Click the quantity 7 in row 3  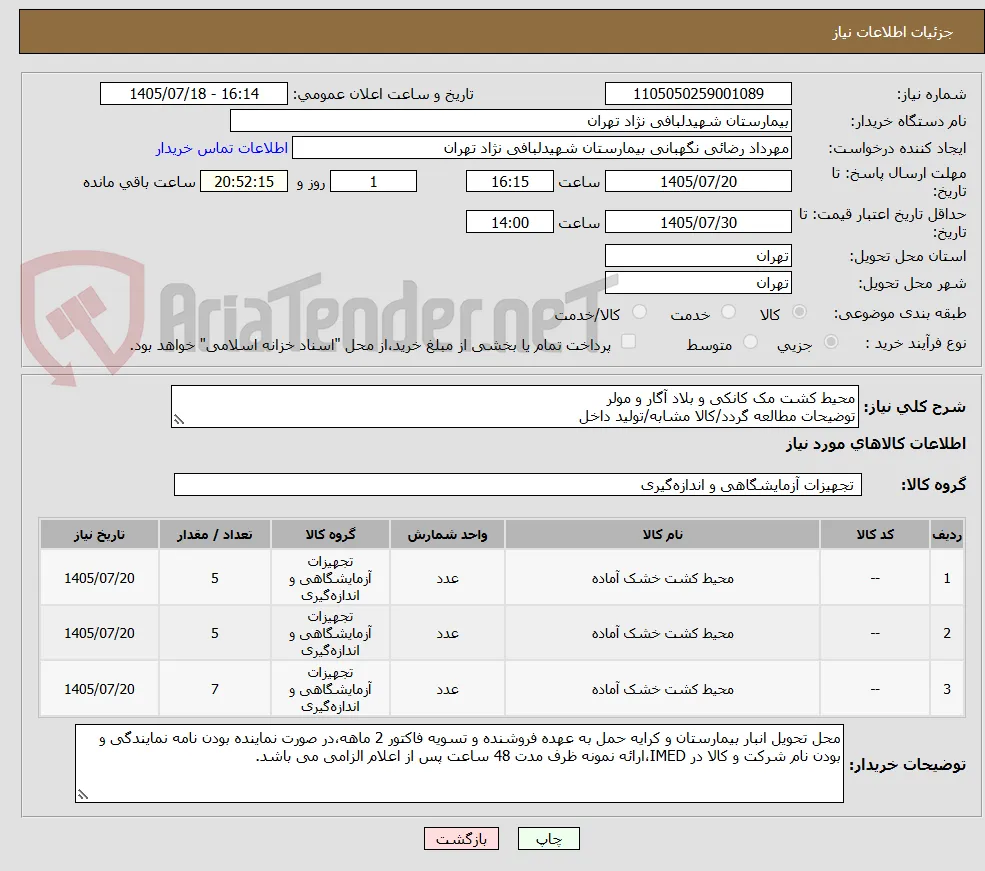click(214, 689)
